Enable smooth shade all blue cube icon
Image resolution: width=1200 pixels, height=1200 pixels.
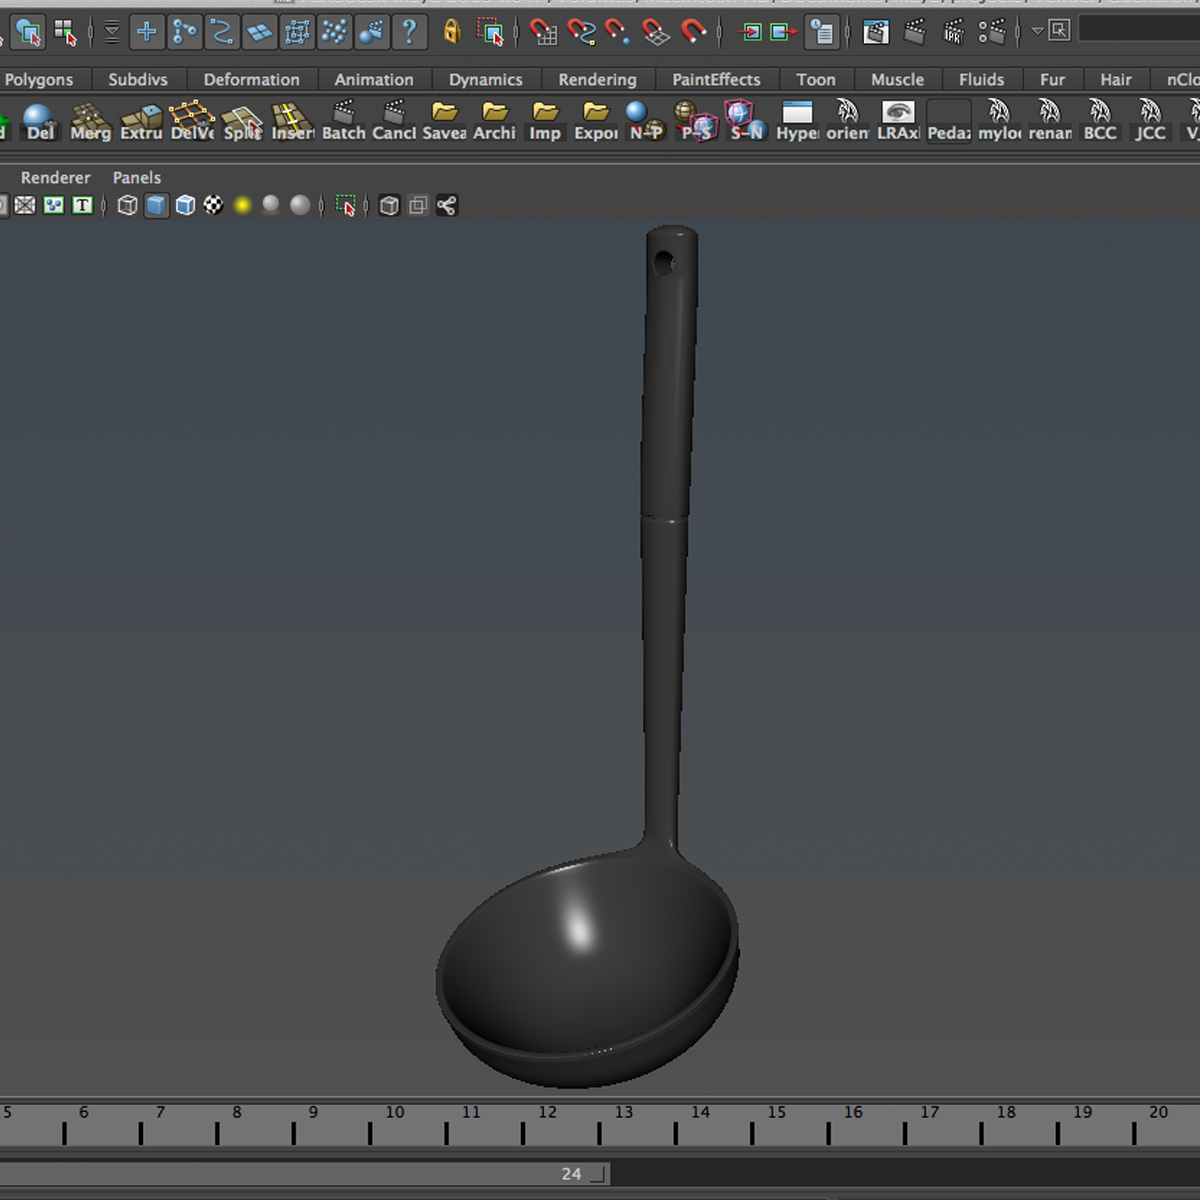(x=156, y=205)
